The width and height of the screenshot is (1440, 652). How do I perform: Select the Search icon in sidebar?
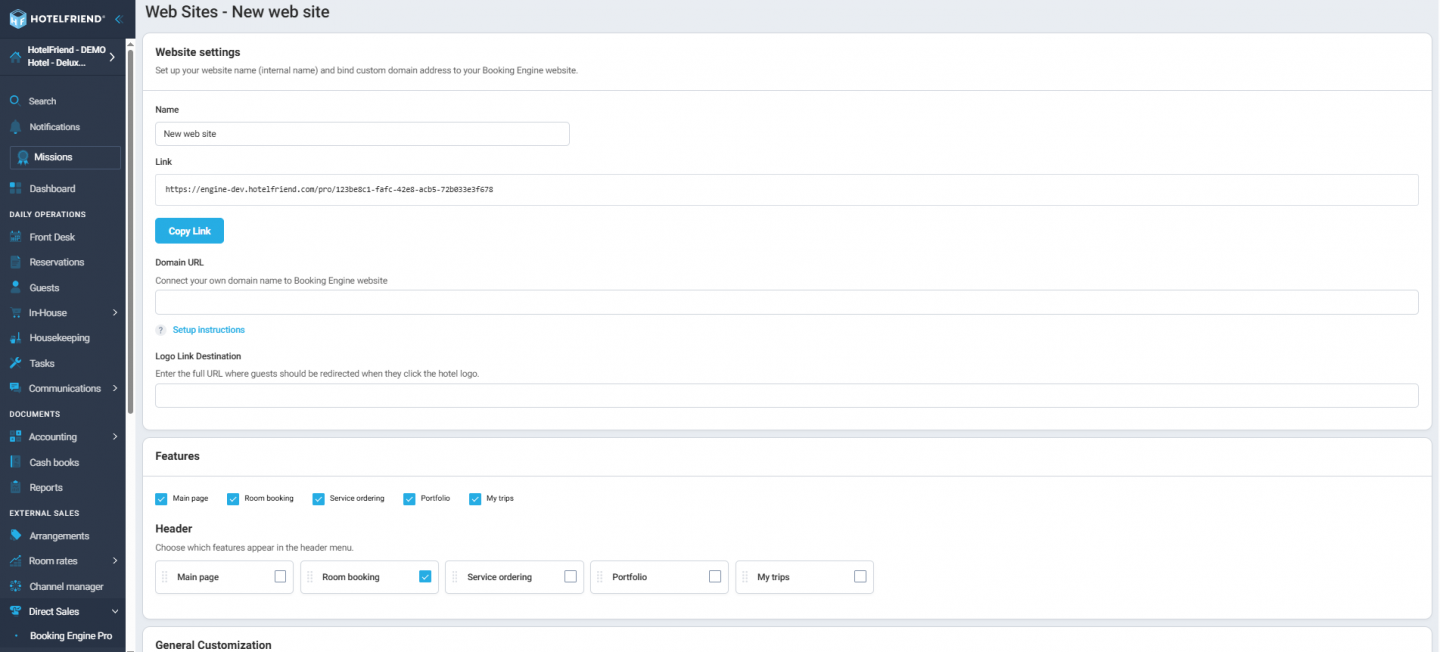point(16,100)
